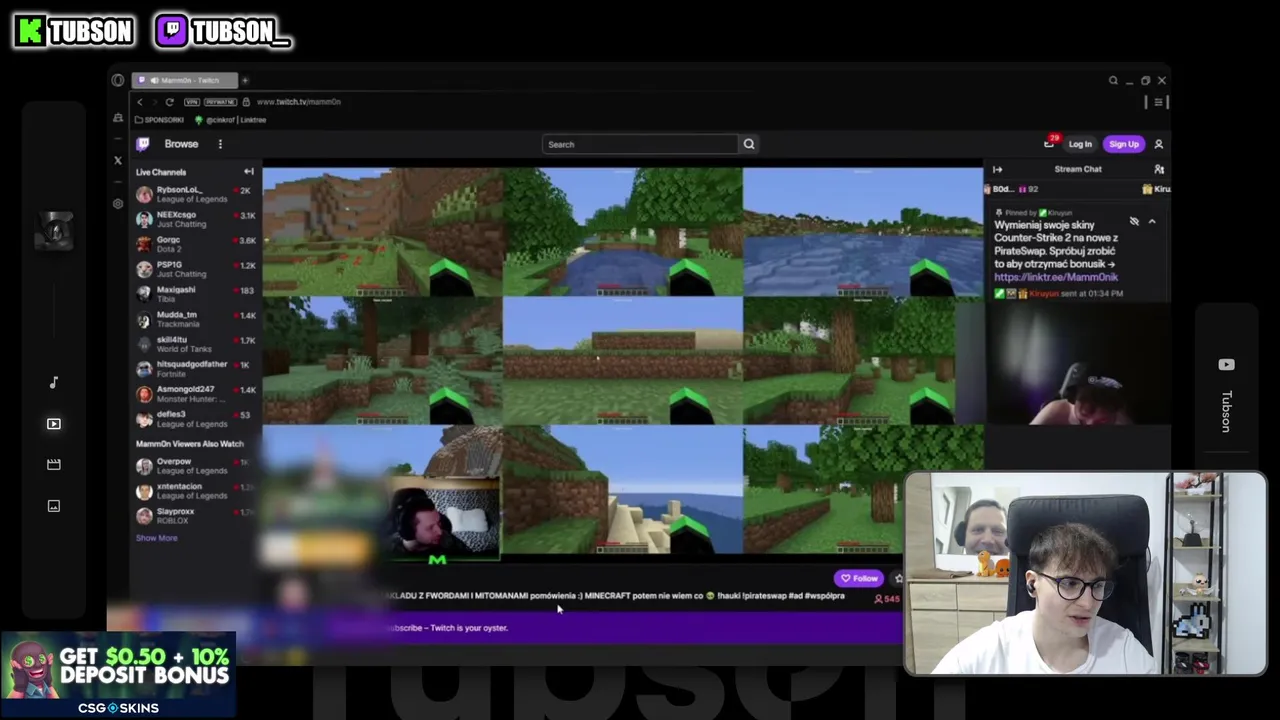Open the workspaces icon in Opera sidebar
The height and width of the screenshot is (720, 1280).
point(118,118)
